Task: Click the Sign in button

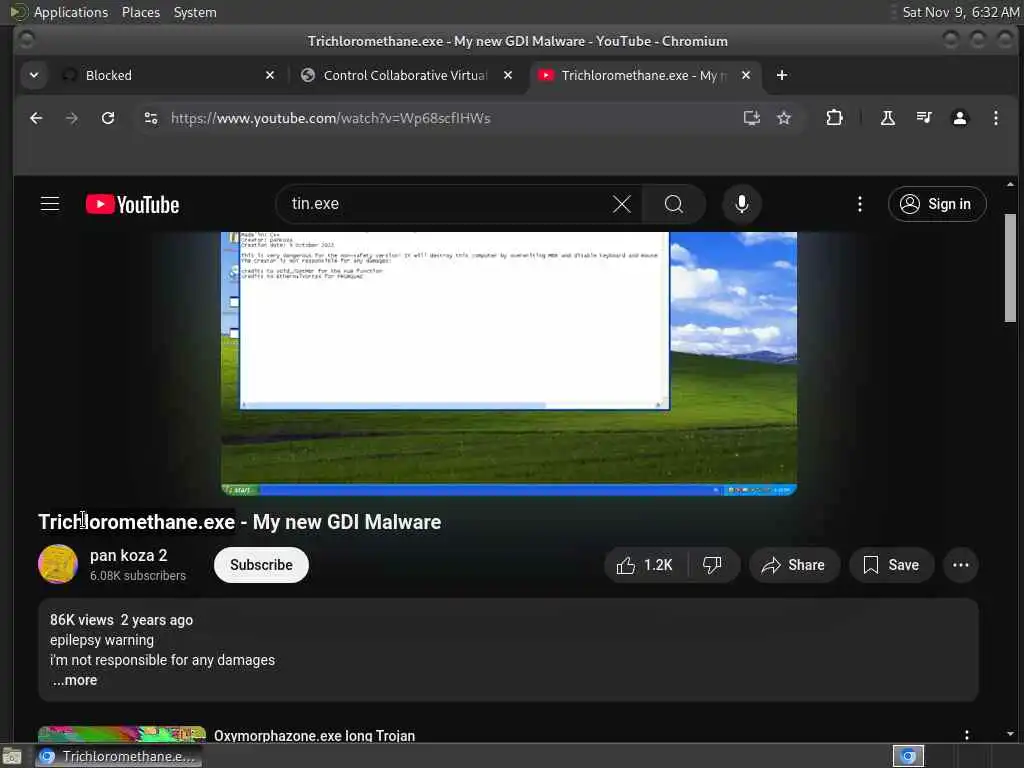Action: pos(937,204)
